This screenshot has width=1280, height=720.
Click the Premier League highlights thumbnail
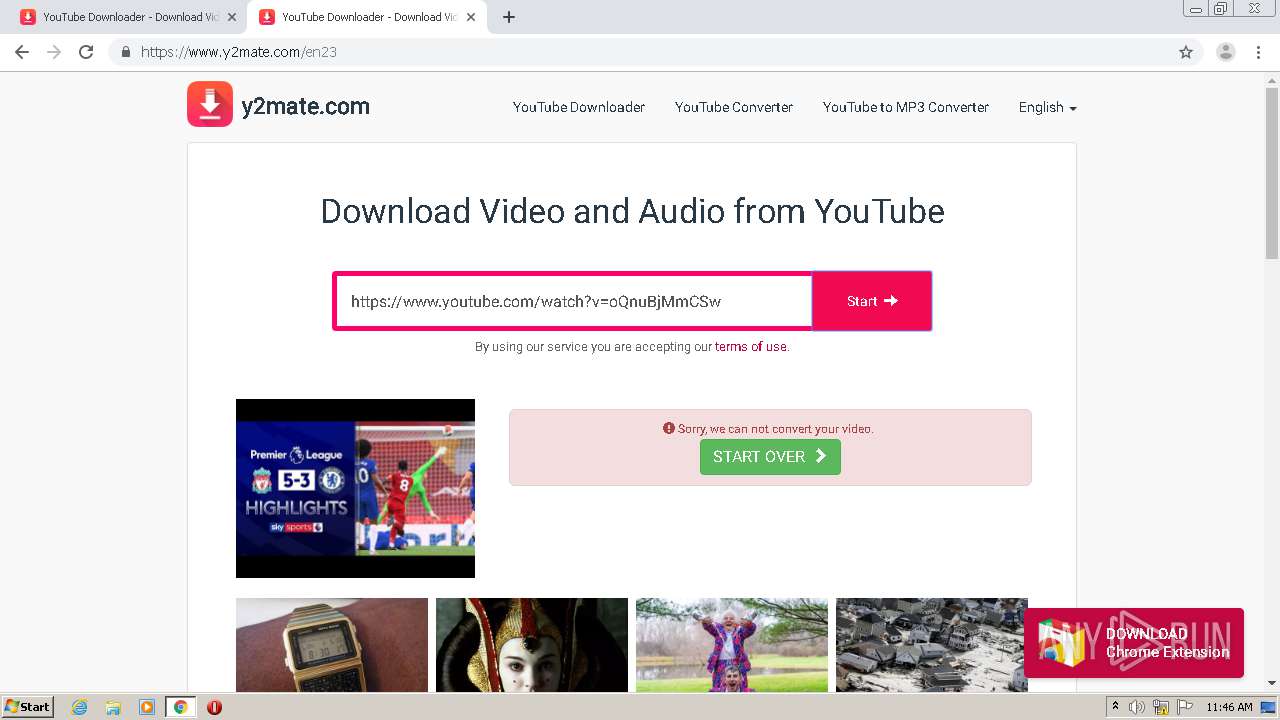pyautogui.click(x=355, y=488)
